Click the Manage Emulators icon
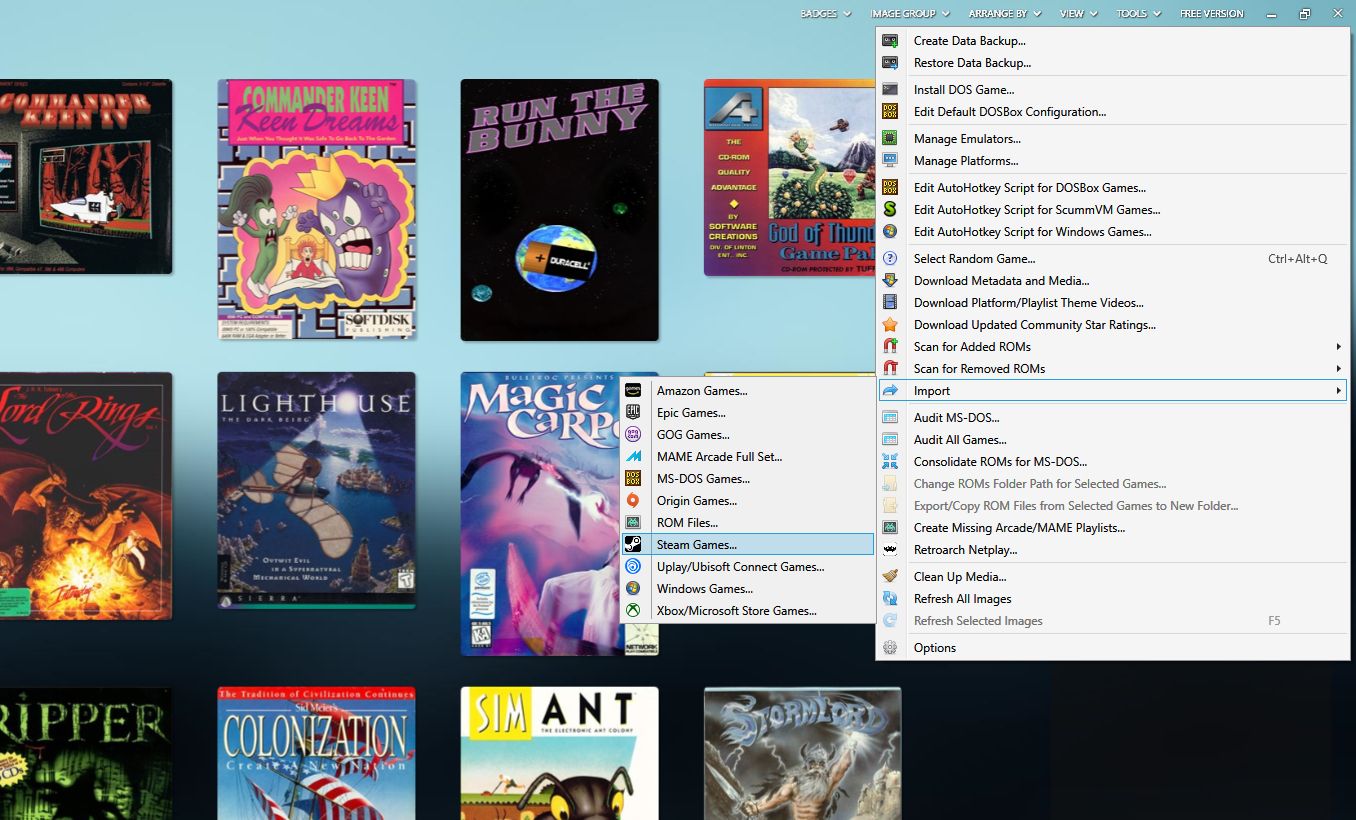 tap(890, 139)
